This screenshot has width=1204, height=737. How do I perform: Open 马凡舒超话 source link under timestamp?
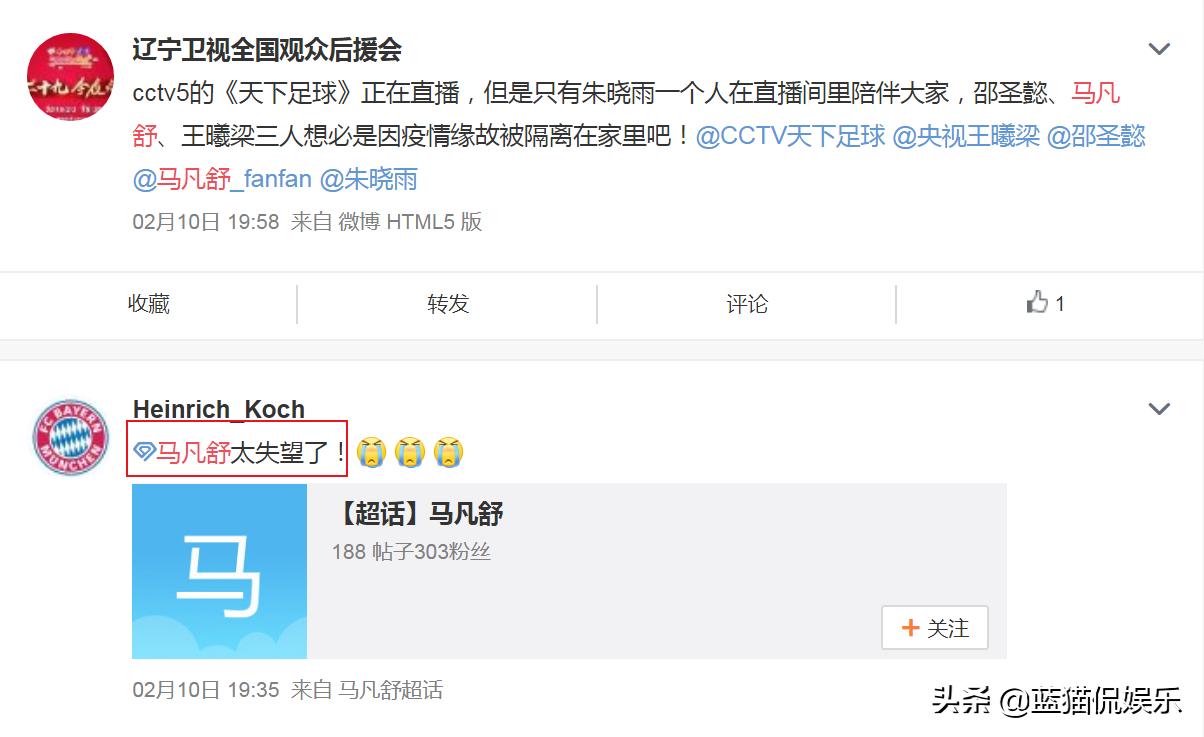click(x=391, y=690)
